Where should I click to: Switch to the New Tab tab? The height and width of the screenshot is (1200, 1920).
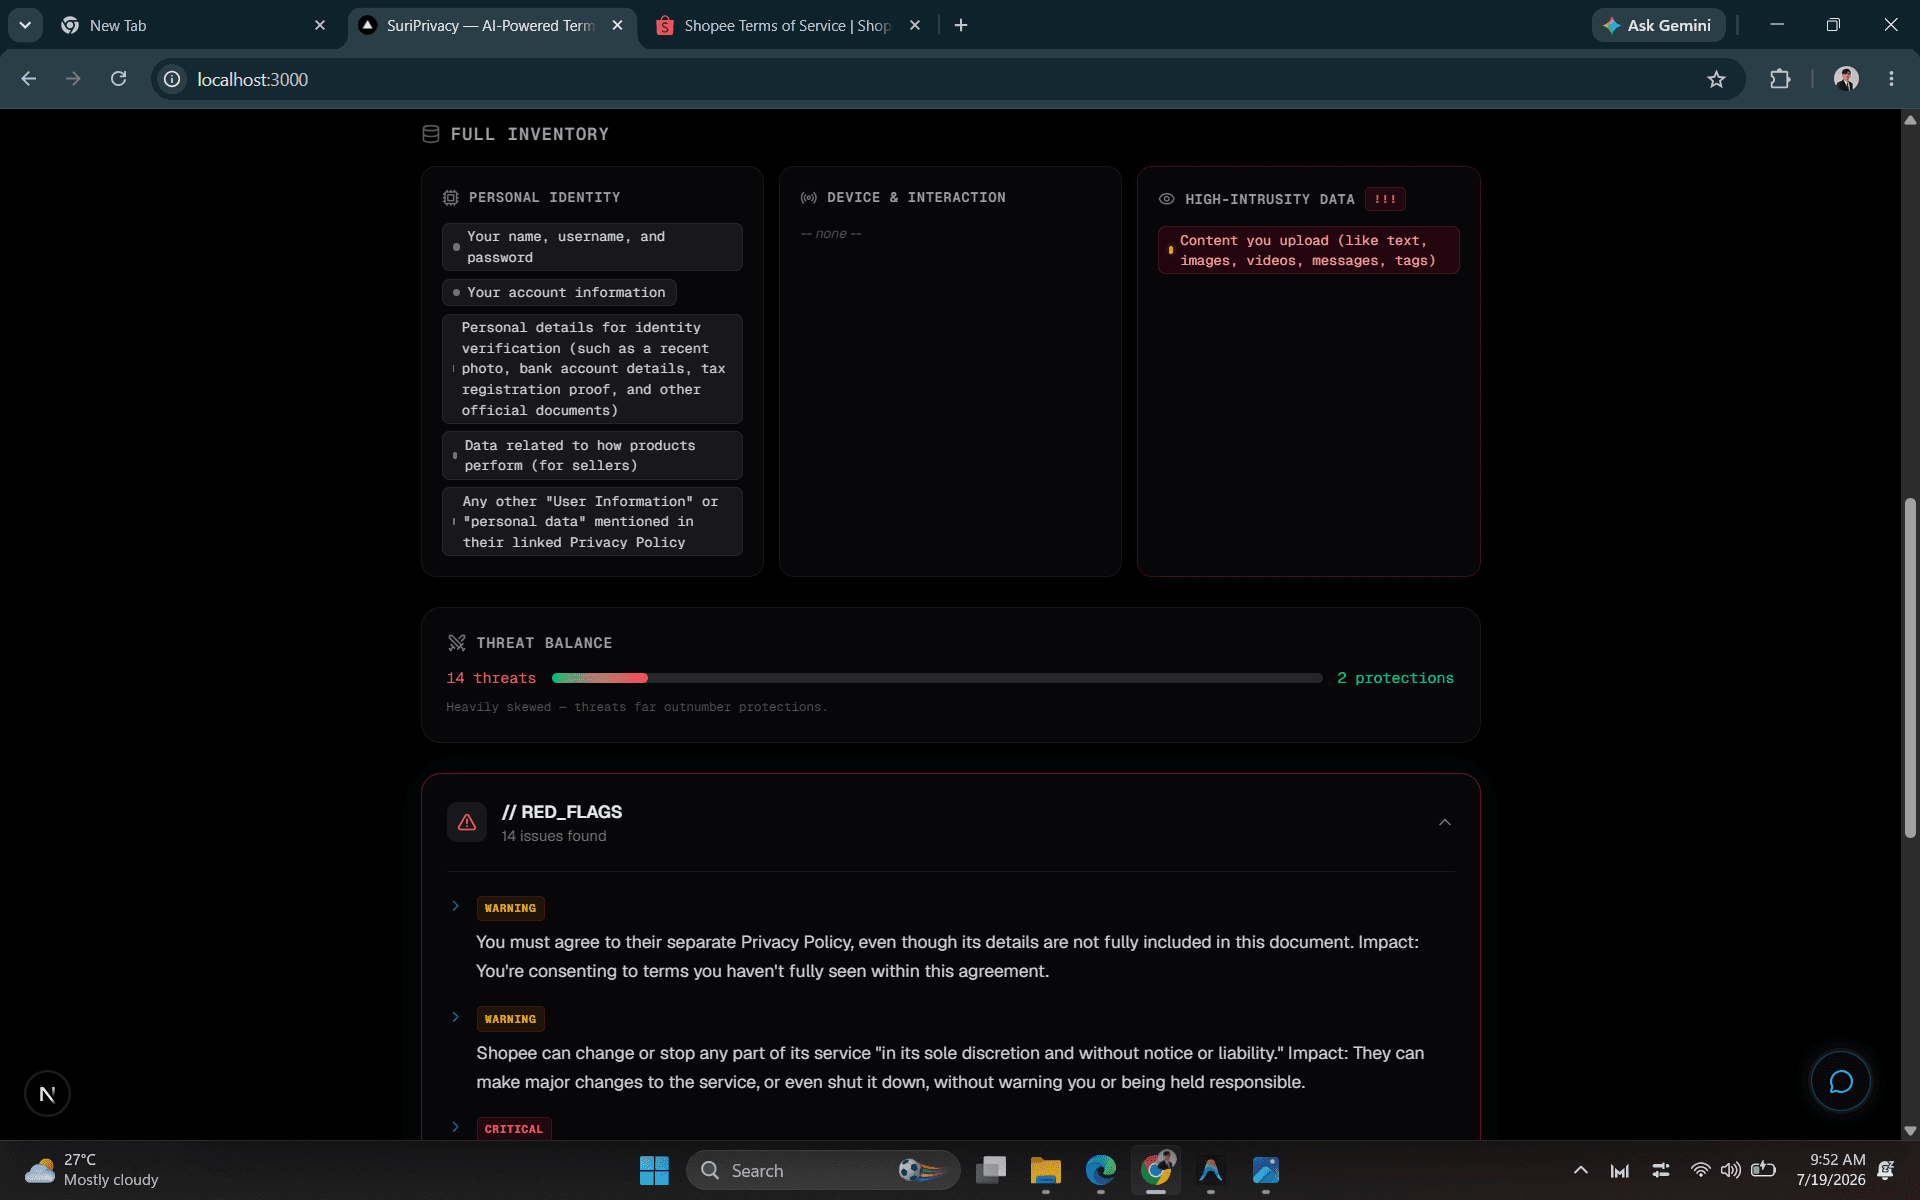(190, 25)
